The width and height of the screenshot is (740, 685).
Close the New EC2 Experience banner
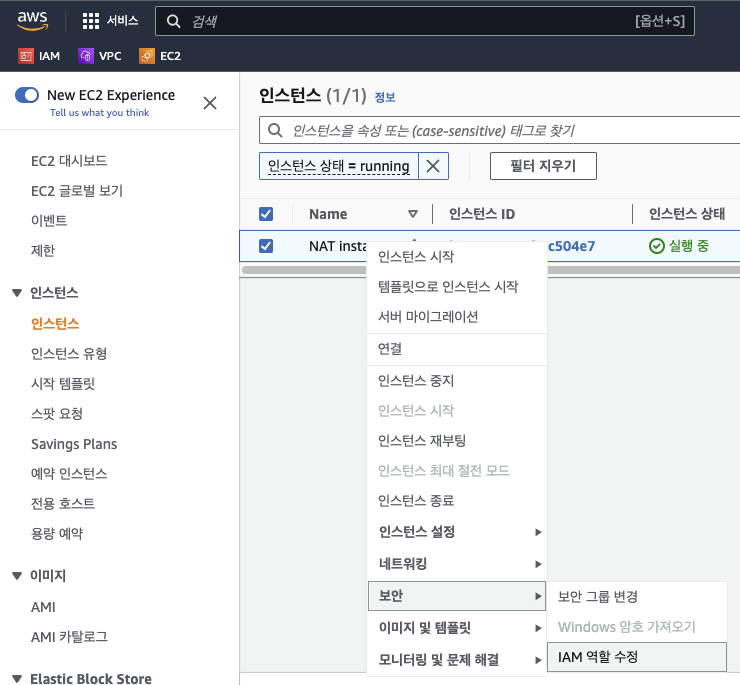[x=210, y=103]
